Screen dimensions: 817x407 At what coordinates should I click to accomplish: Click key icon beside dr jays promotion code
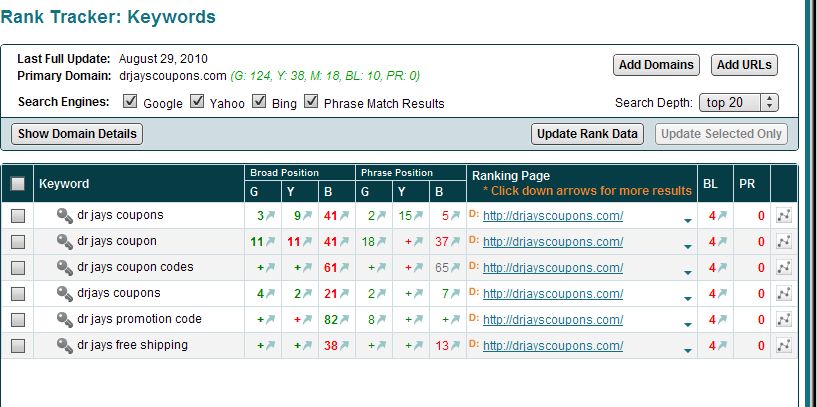pos(65,320)
